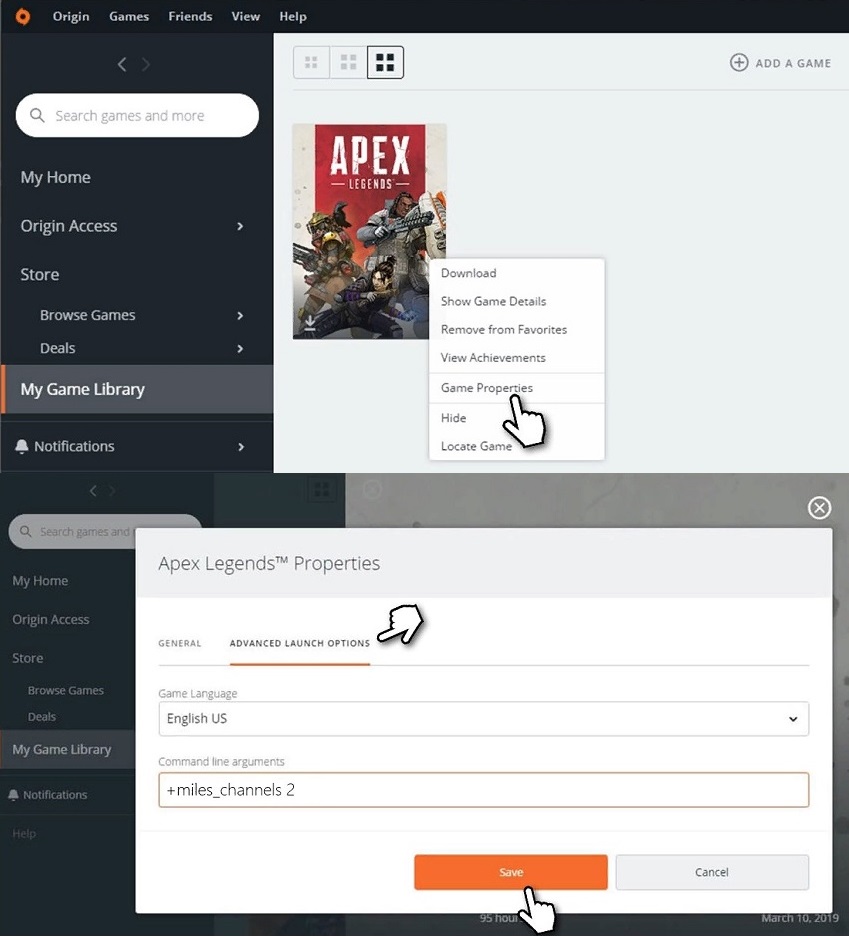Expand Browse Games chevron in top sidebar

tap(240, 315)
